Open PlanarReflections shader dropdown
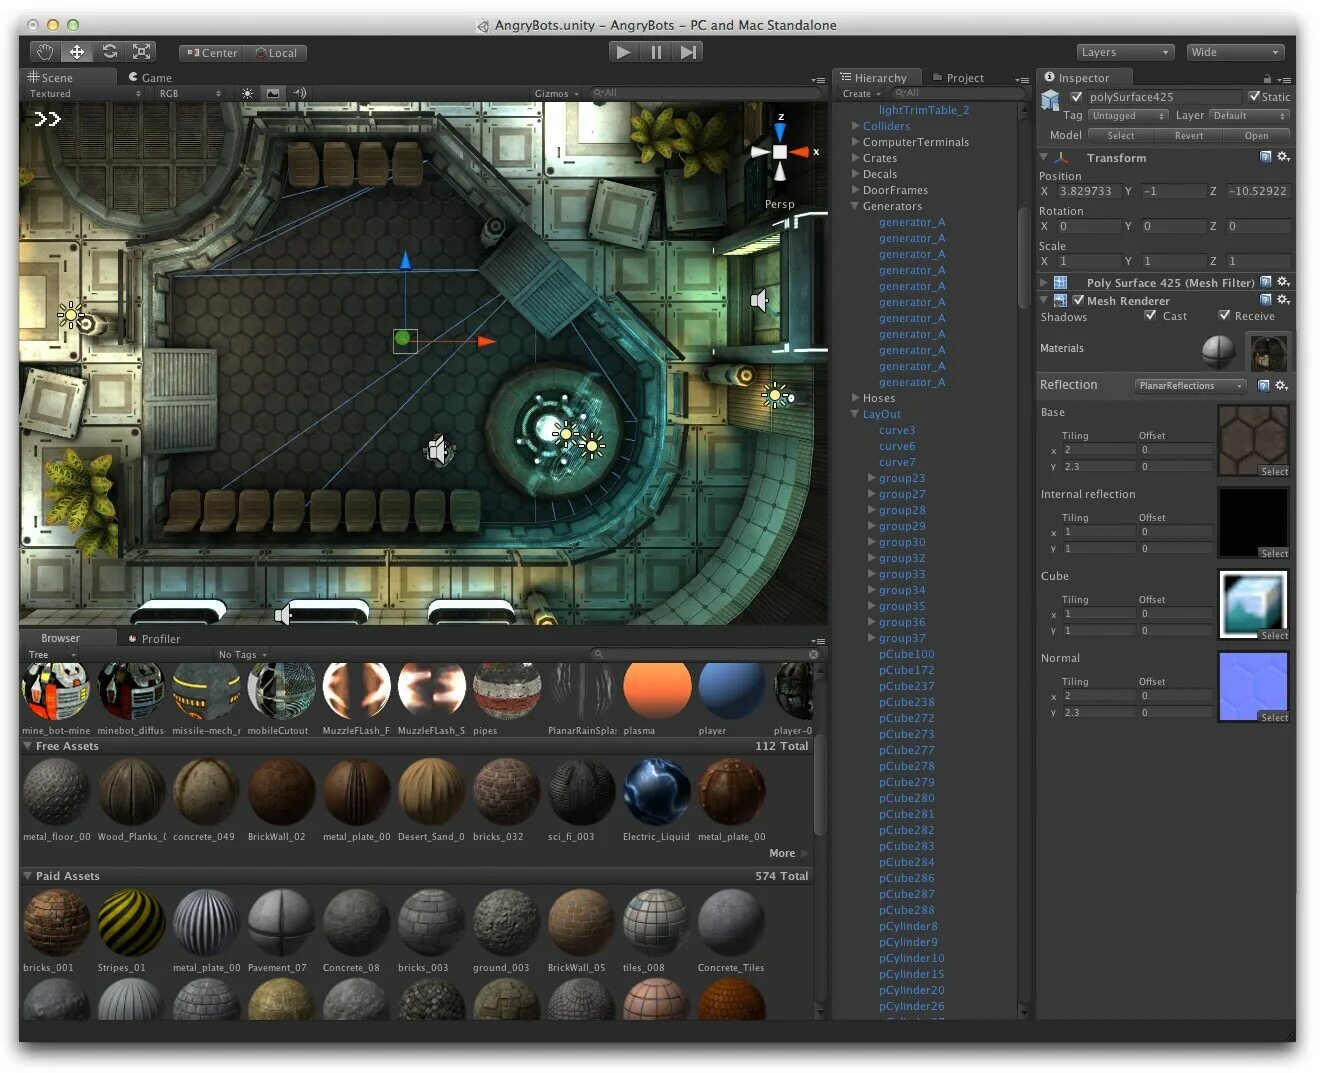The image size is (1321, 1073). (1190, 385)
